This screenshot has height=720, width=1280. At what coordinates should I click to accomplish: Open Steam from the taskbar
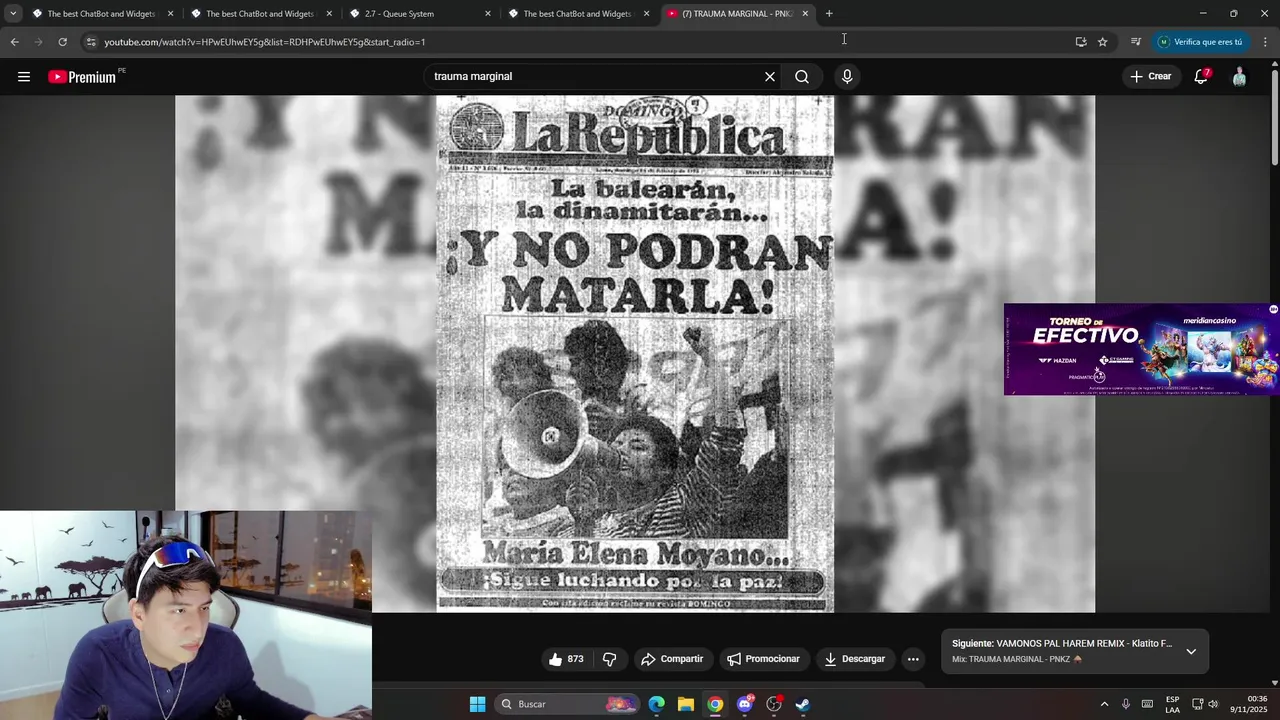[x=803, y=704]
